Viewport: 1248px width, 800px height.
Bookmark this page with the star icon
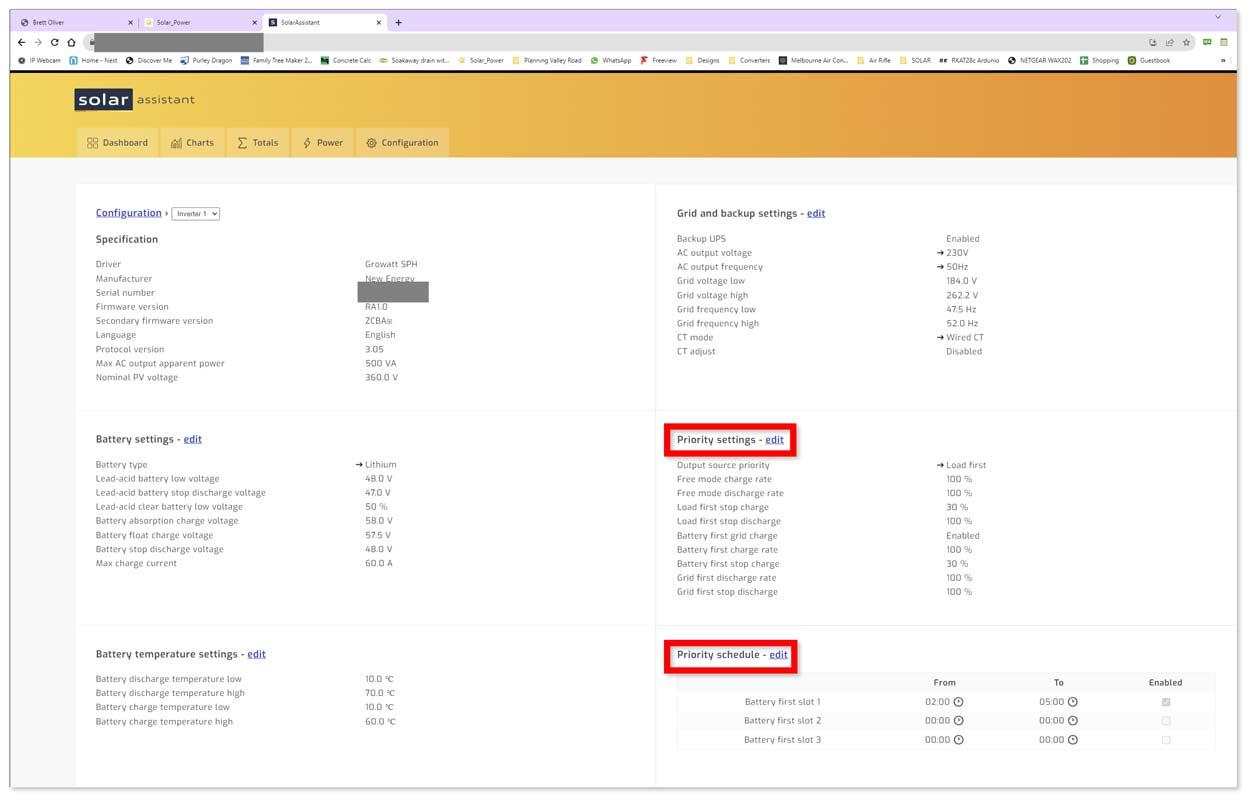point(1186,43)
